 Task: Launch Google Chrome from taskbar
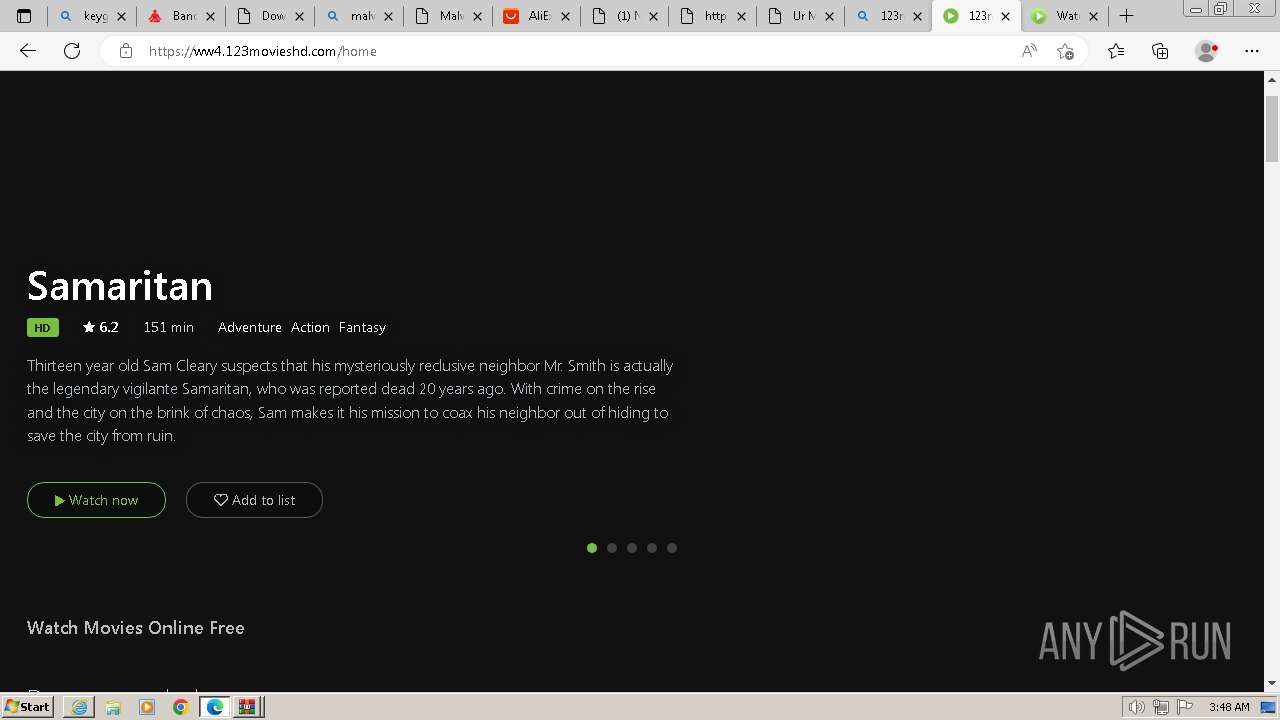coord(181,707)
